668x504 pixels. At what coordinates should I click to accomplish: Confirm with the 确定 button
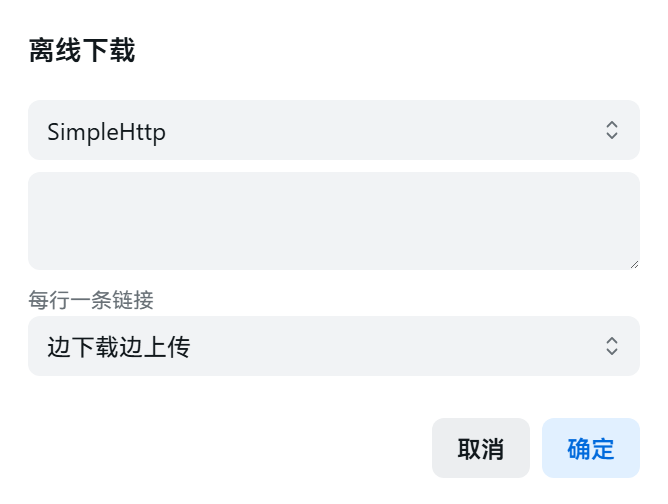590,448
